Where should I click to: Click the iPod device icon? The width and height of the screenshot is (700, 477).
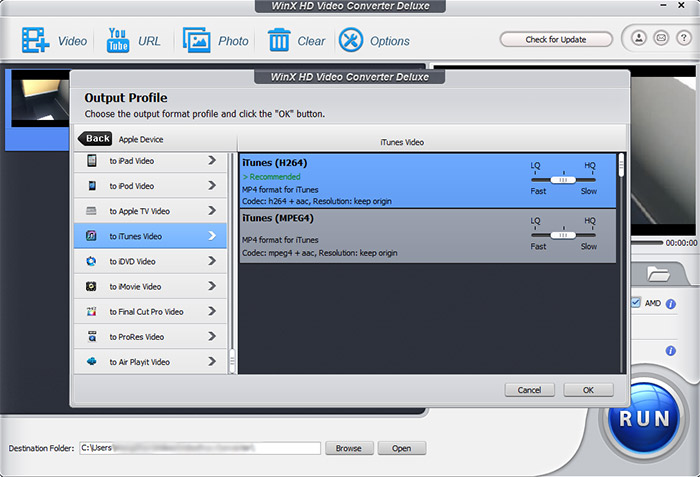pyautogui.click(x=92, y=186)
